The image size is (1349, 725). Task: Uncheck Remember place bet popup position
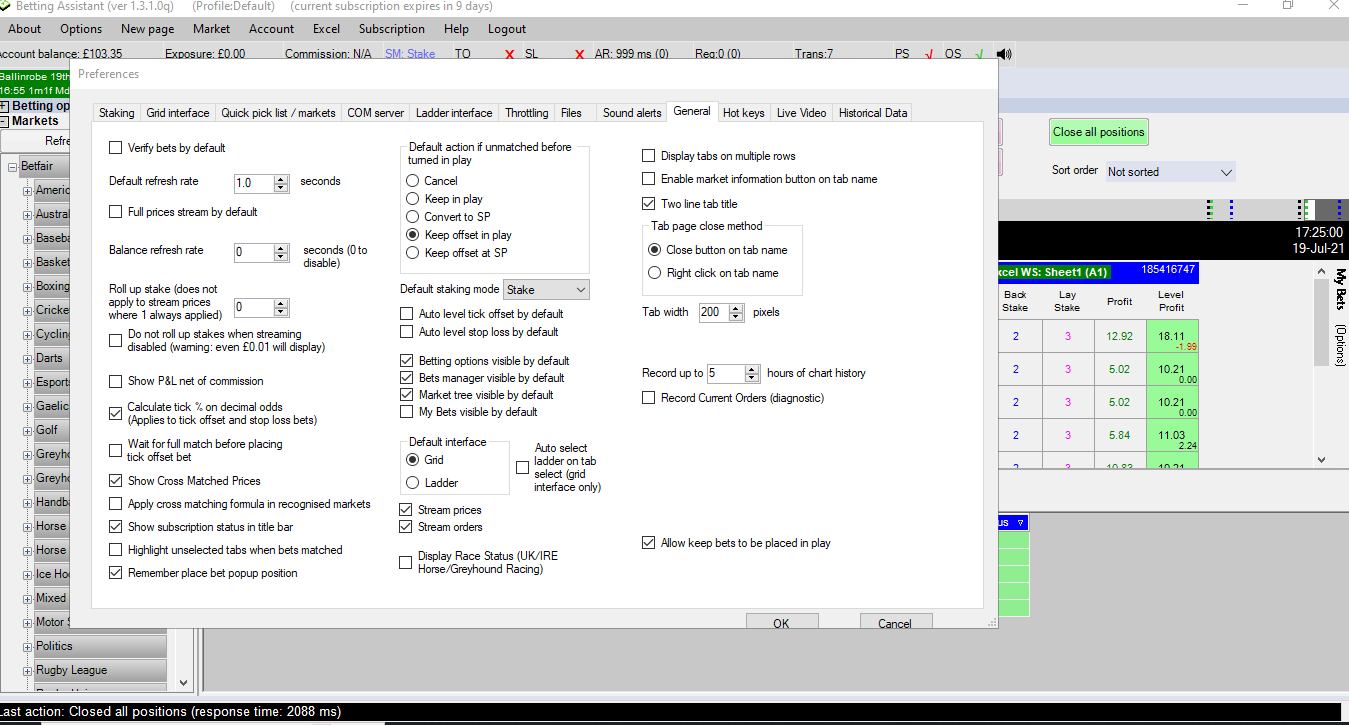(116, 573)
